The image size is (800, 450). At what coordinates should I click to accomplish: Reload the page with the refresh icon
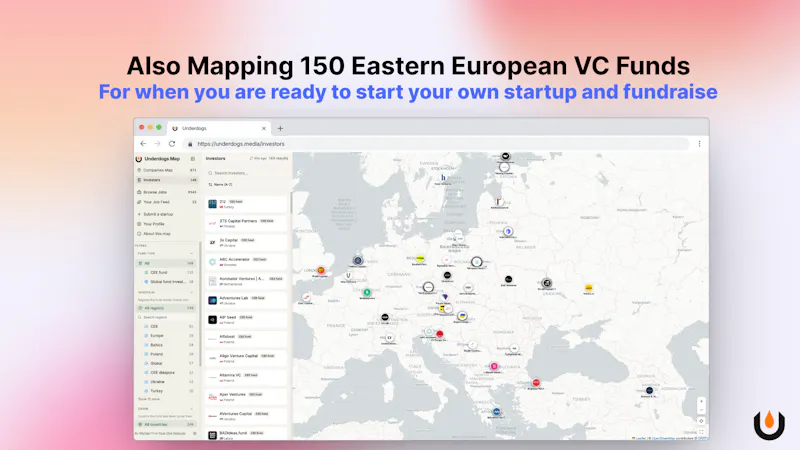point(172,144)
